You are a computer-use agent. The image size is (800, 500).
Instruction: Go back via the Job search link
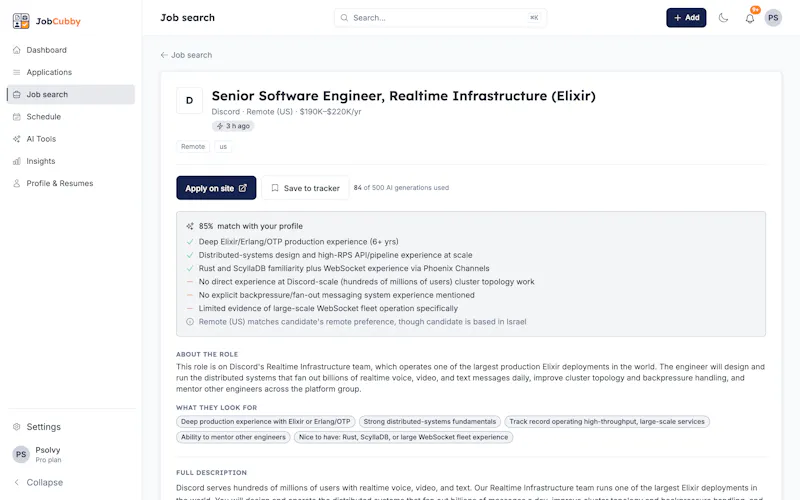pyautogui.click(x=186, y=55)
